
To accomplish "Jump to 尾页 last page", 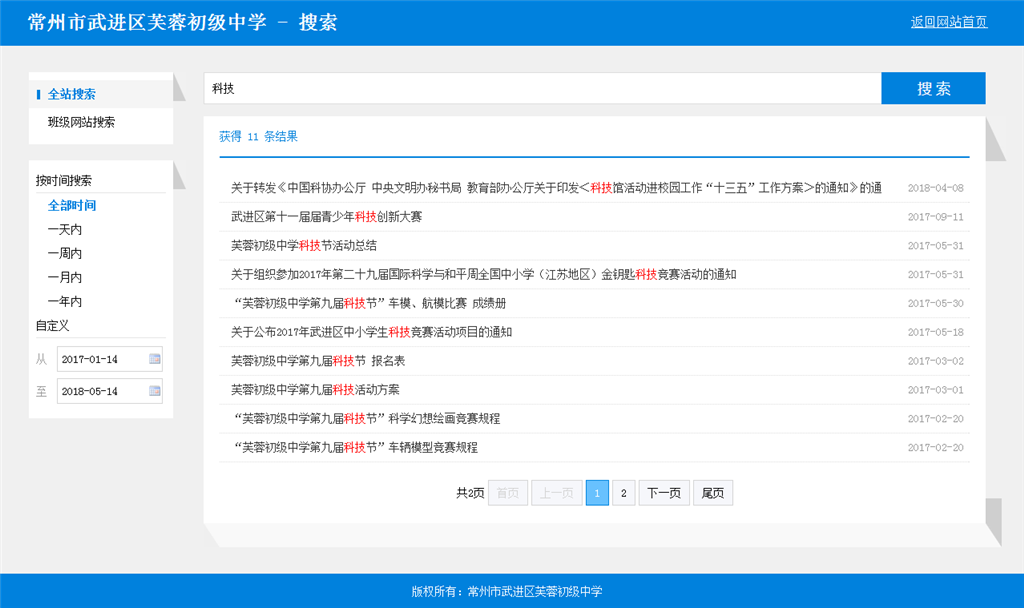I will tap(712, 493).
